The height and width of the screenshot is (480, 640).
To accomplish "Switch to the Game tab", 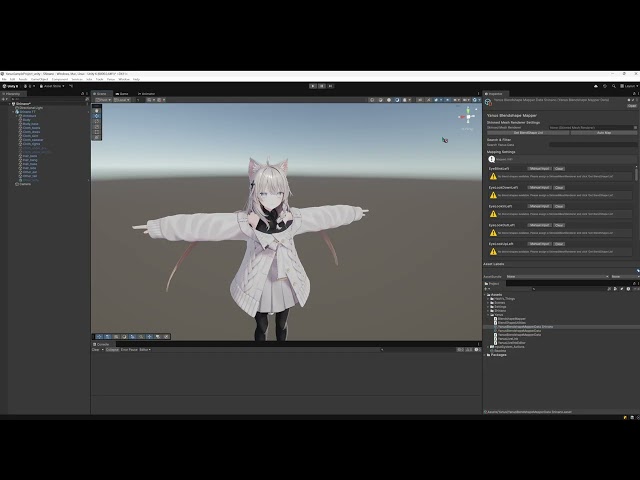I will click(x=122, y=94).
